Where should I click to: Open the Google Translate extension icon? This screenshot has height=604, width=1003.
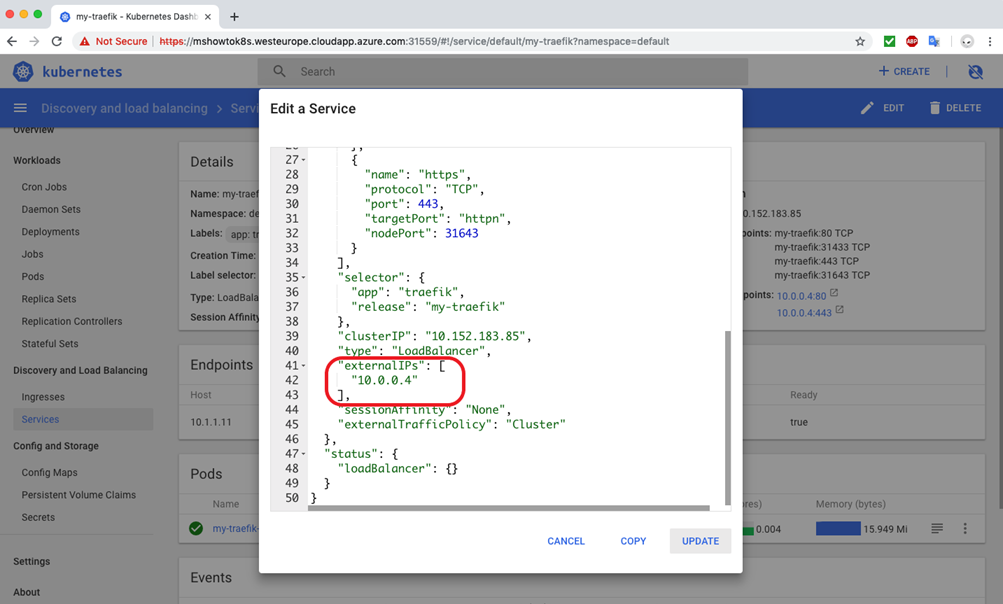935,42
